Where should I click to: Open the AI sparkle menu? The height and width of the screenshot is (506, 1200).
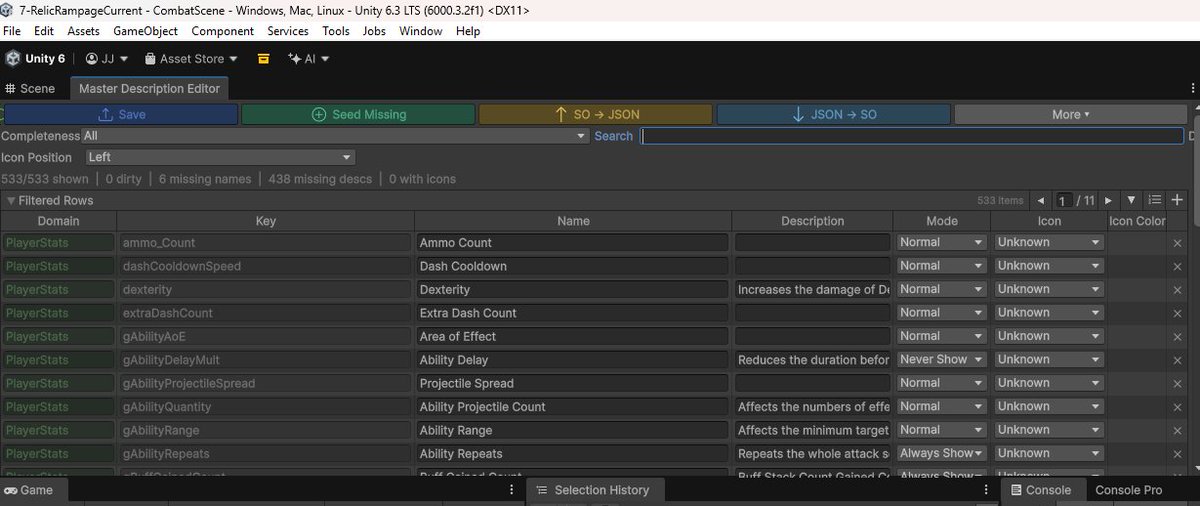click(x=308, y=59)
